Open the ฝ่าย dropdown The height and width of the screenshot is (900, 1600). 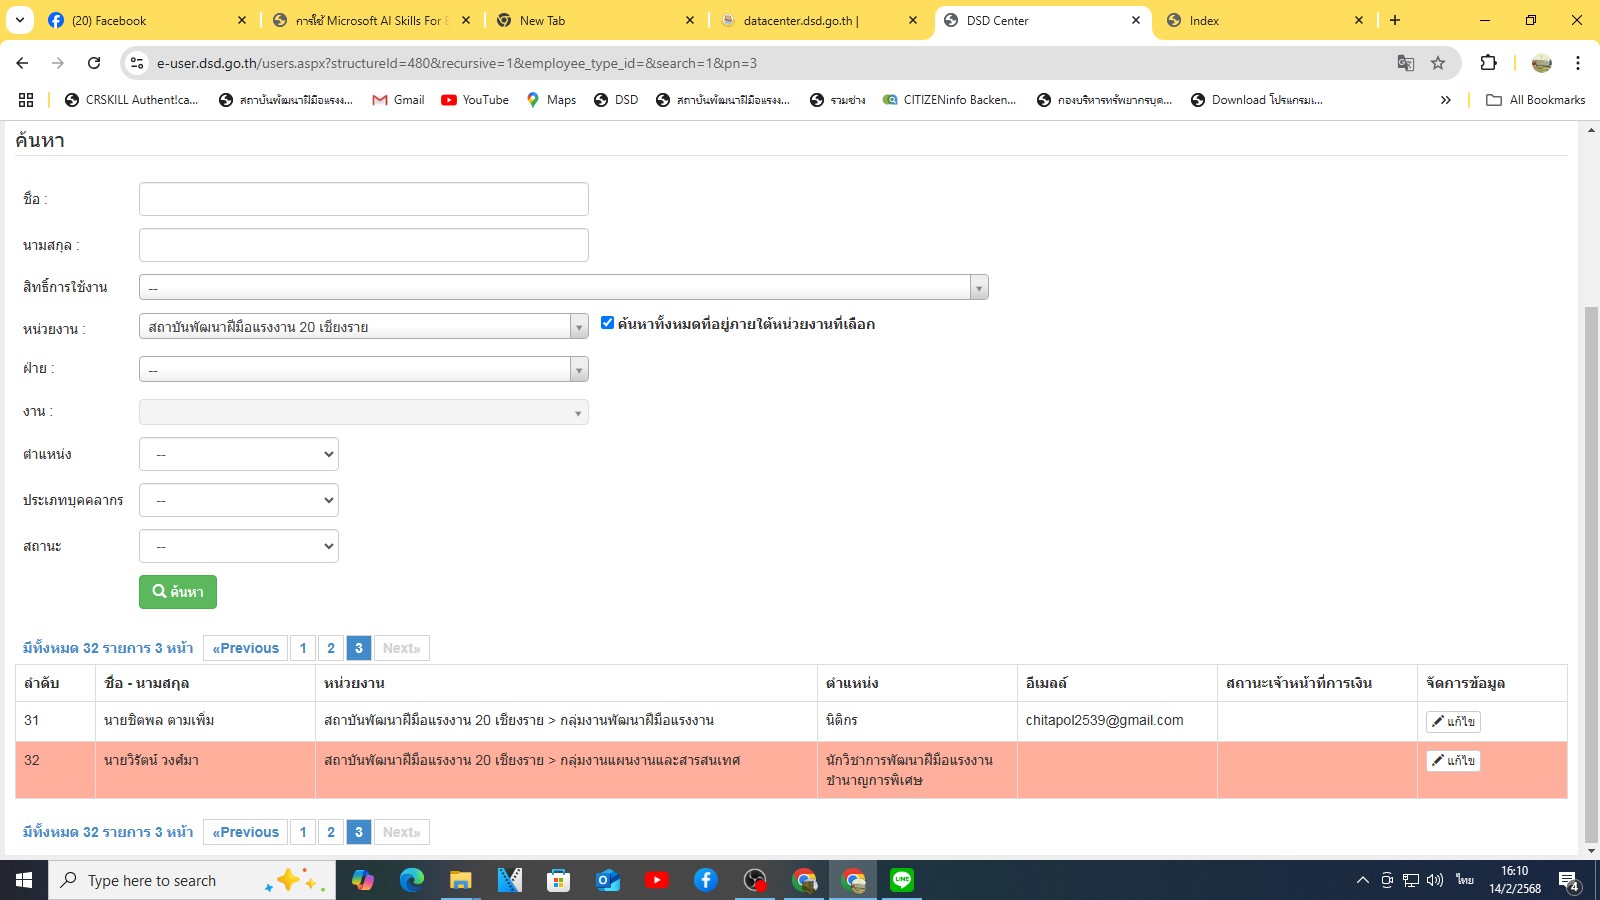(364, 370)
